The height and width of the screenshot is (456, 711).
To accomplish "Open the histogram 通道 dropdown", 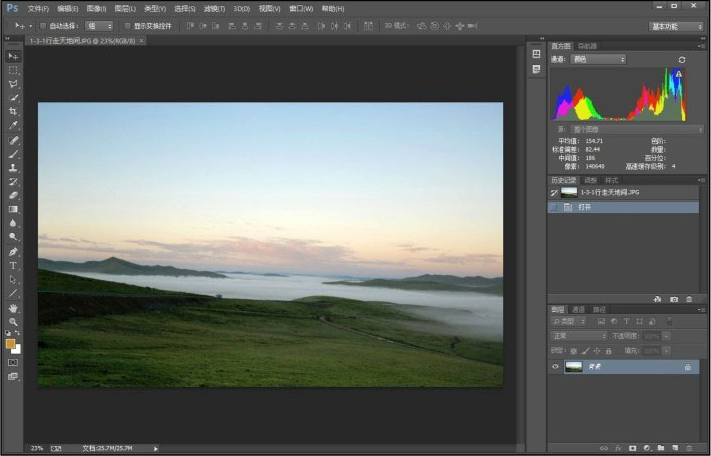I will pos(598,60).
